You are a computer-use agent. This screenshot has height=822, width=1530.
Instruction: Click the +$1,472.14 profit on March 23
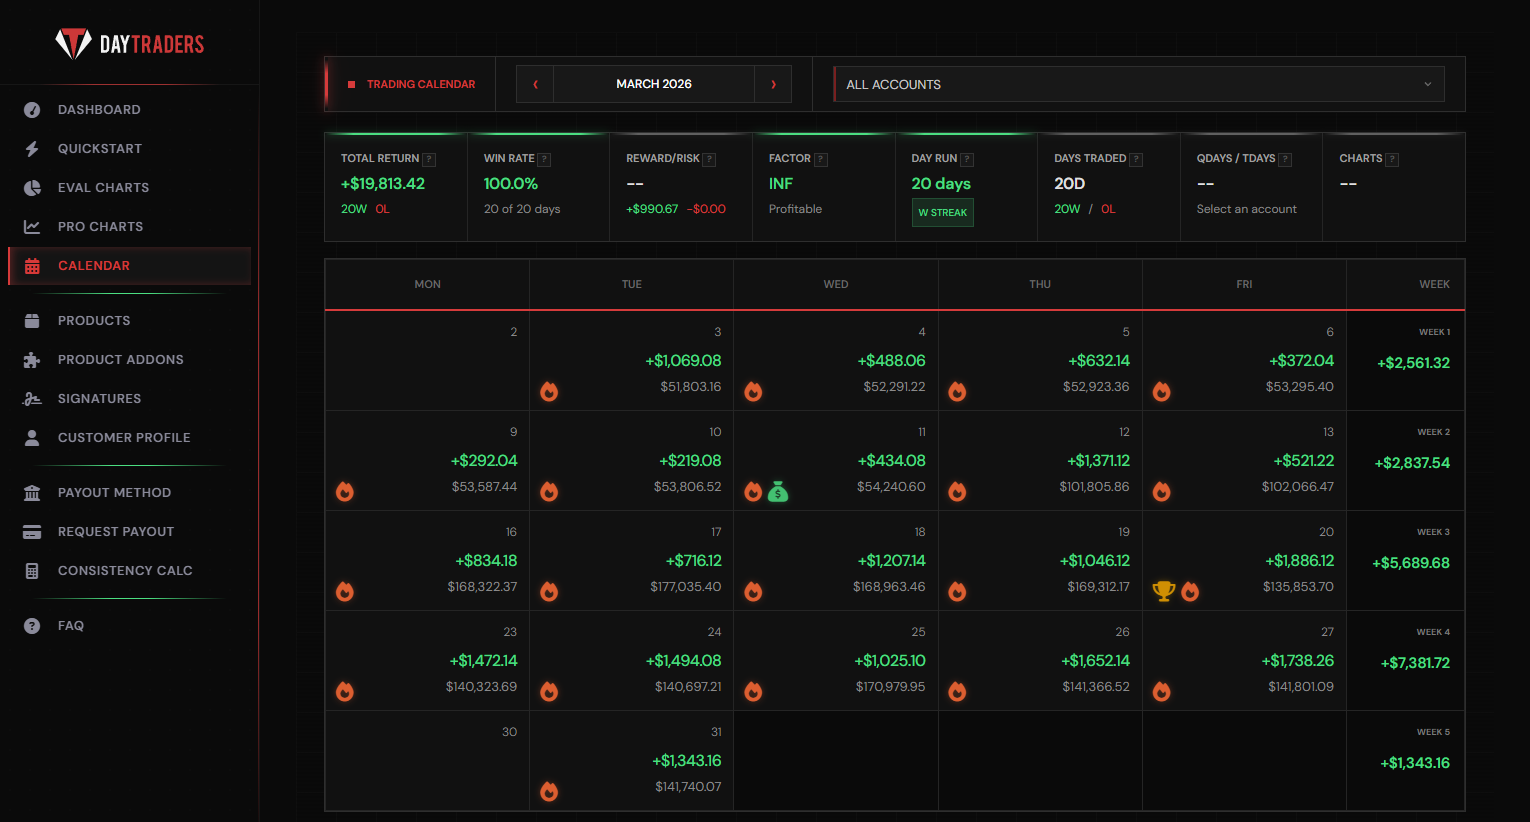pyautogui.click(x=483, y=661)
